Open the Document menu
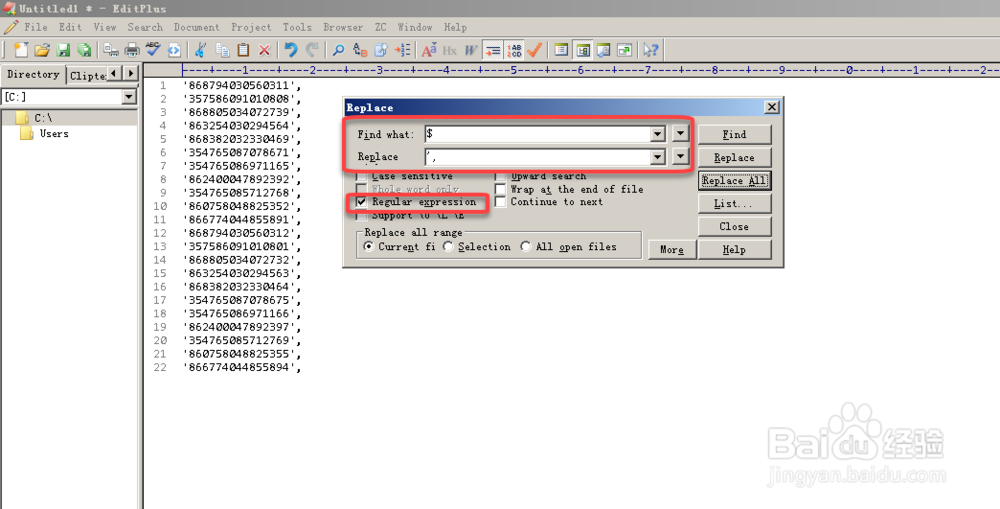Viewport: 1000px width, 509px height. [x=196, y=27]
